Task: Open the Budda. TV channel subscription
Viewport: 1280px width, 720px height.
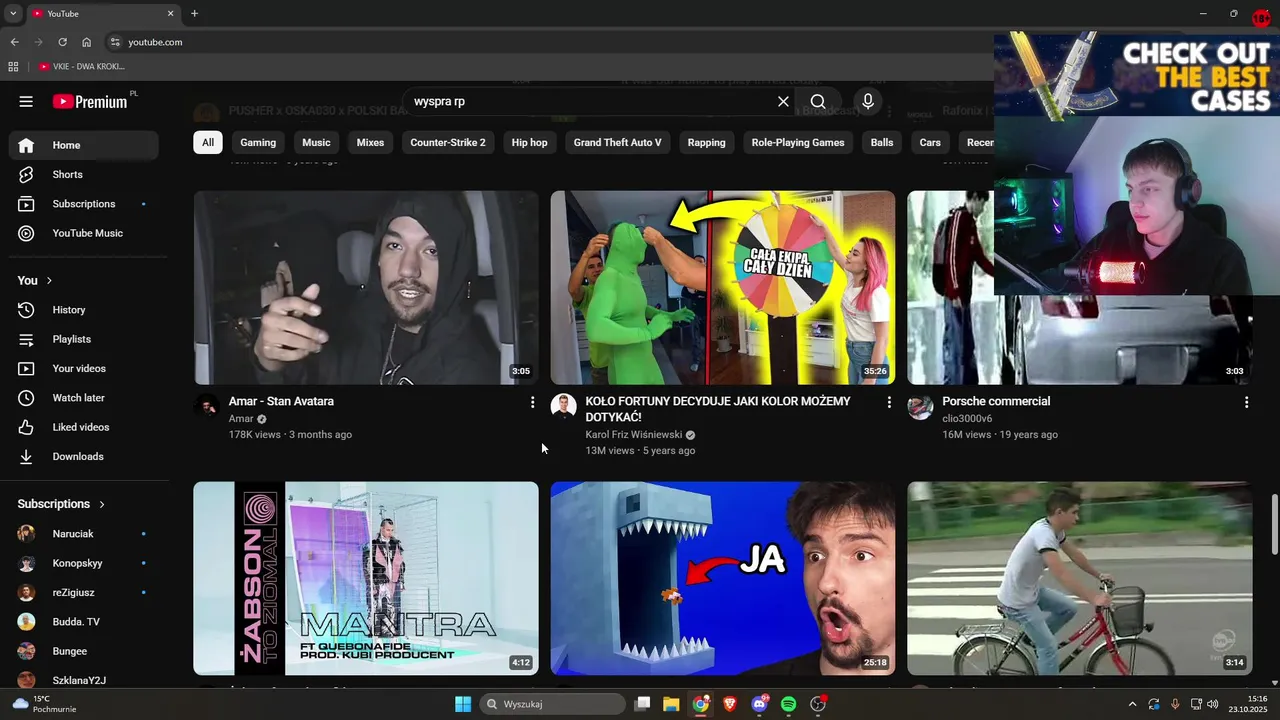Action: click(x=84, y=622)
